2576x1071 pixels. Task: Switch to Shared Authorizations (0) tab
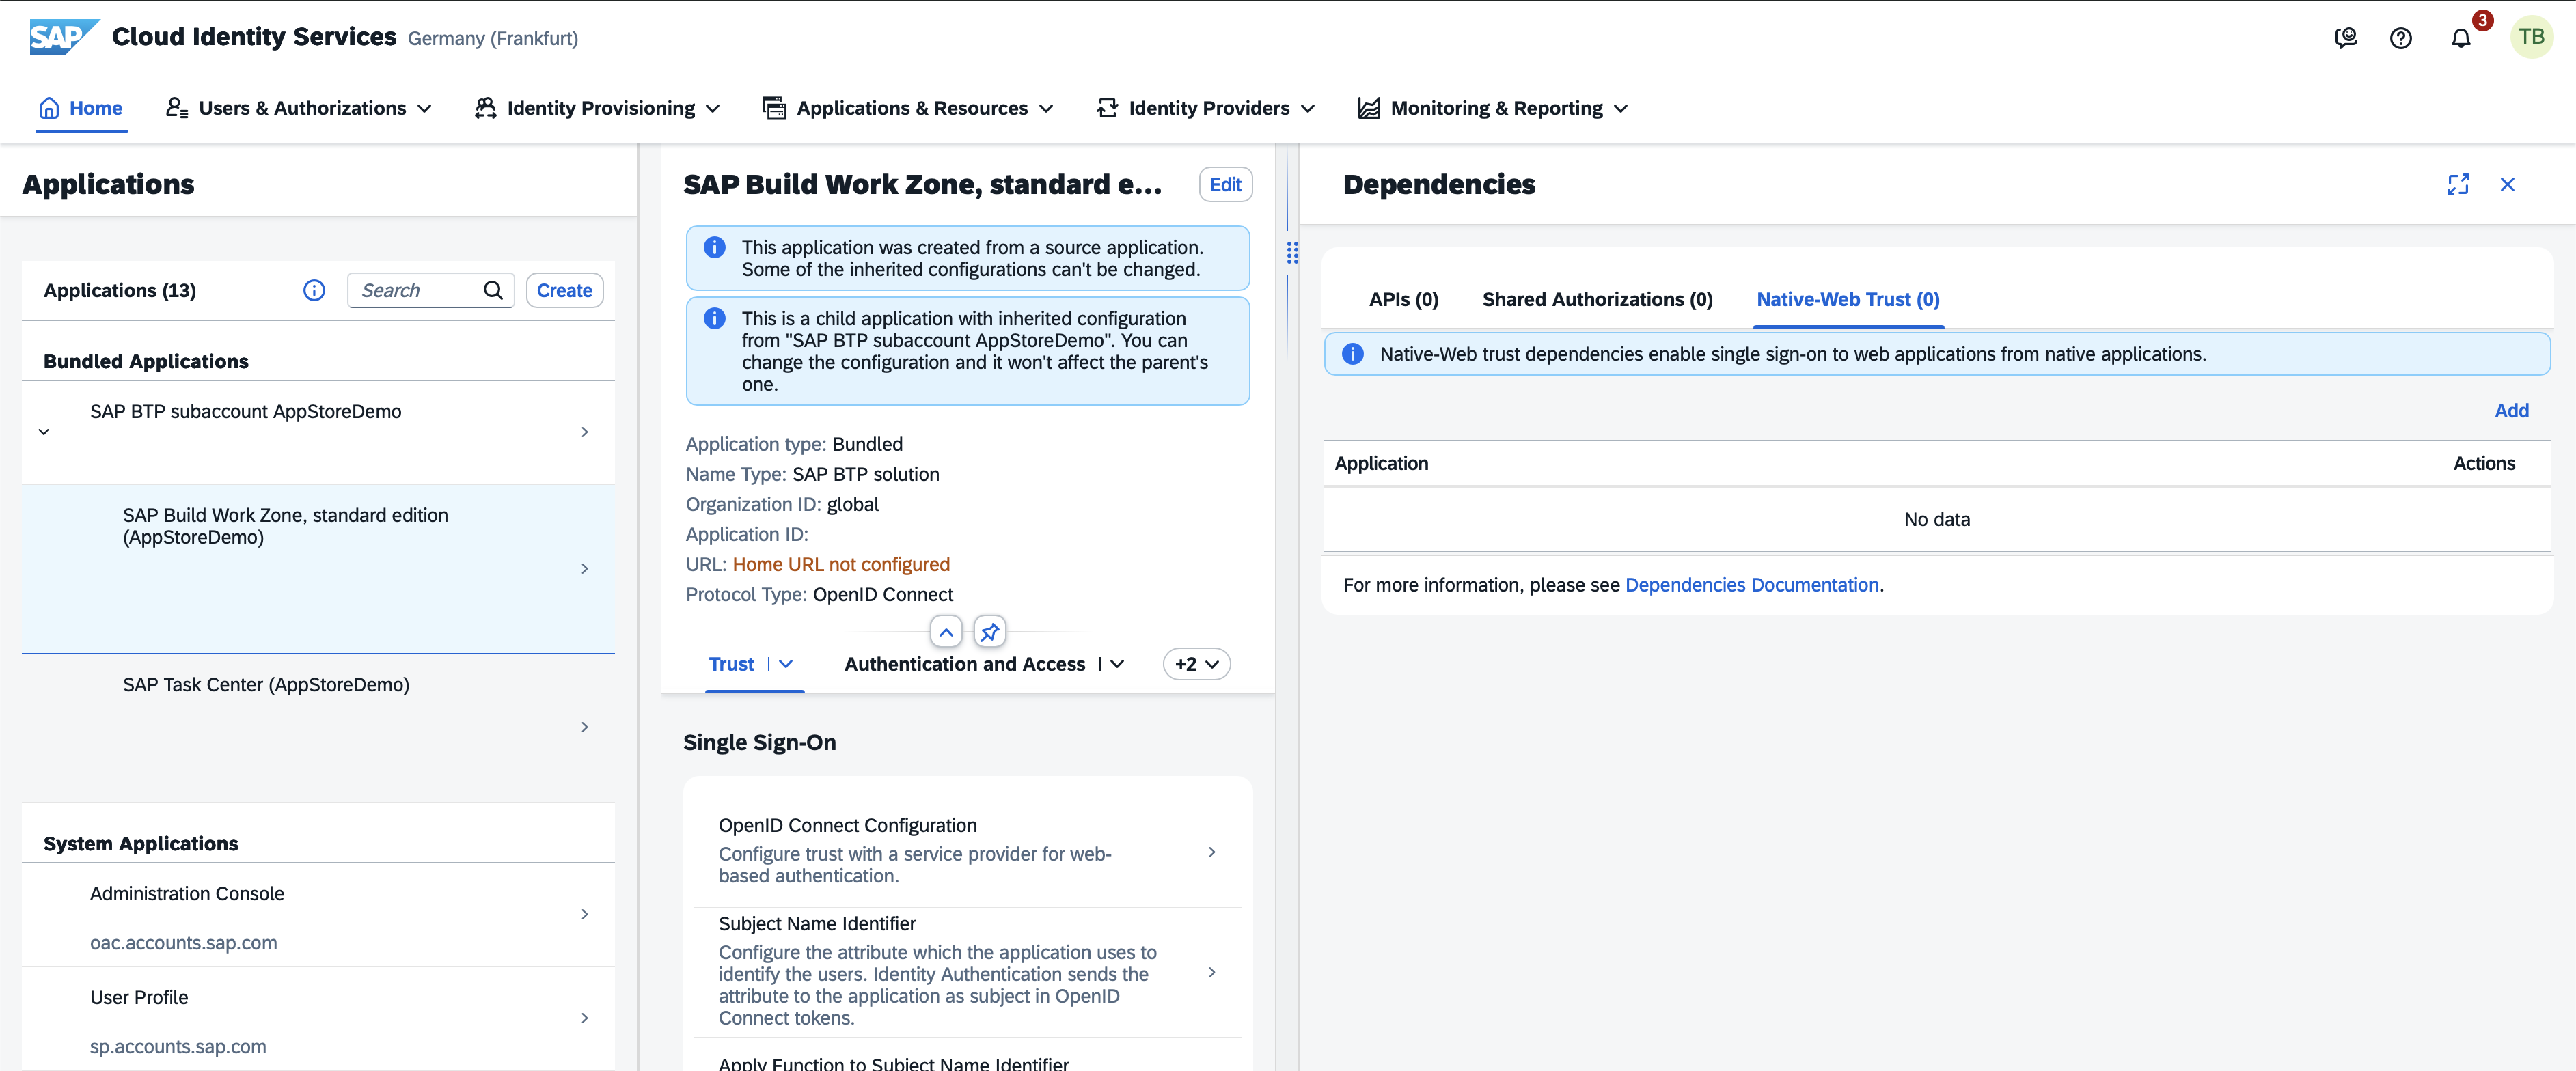(1597, 299)
